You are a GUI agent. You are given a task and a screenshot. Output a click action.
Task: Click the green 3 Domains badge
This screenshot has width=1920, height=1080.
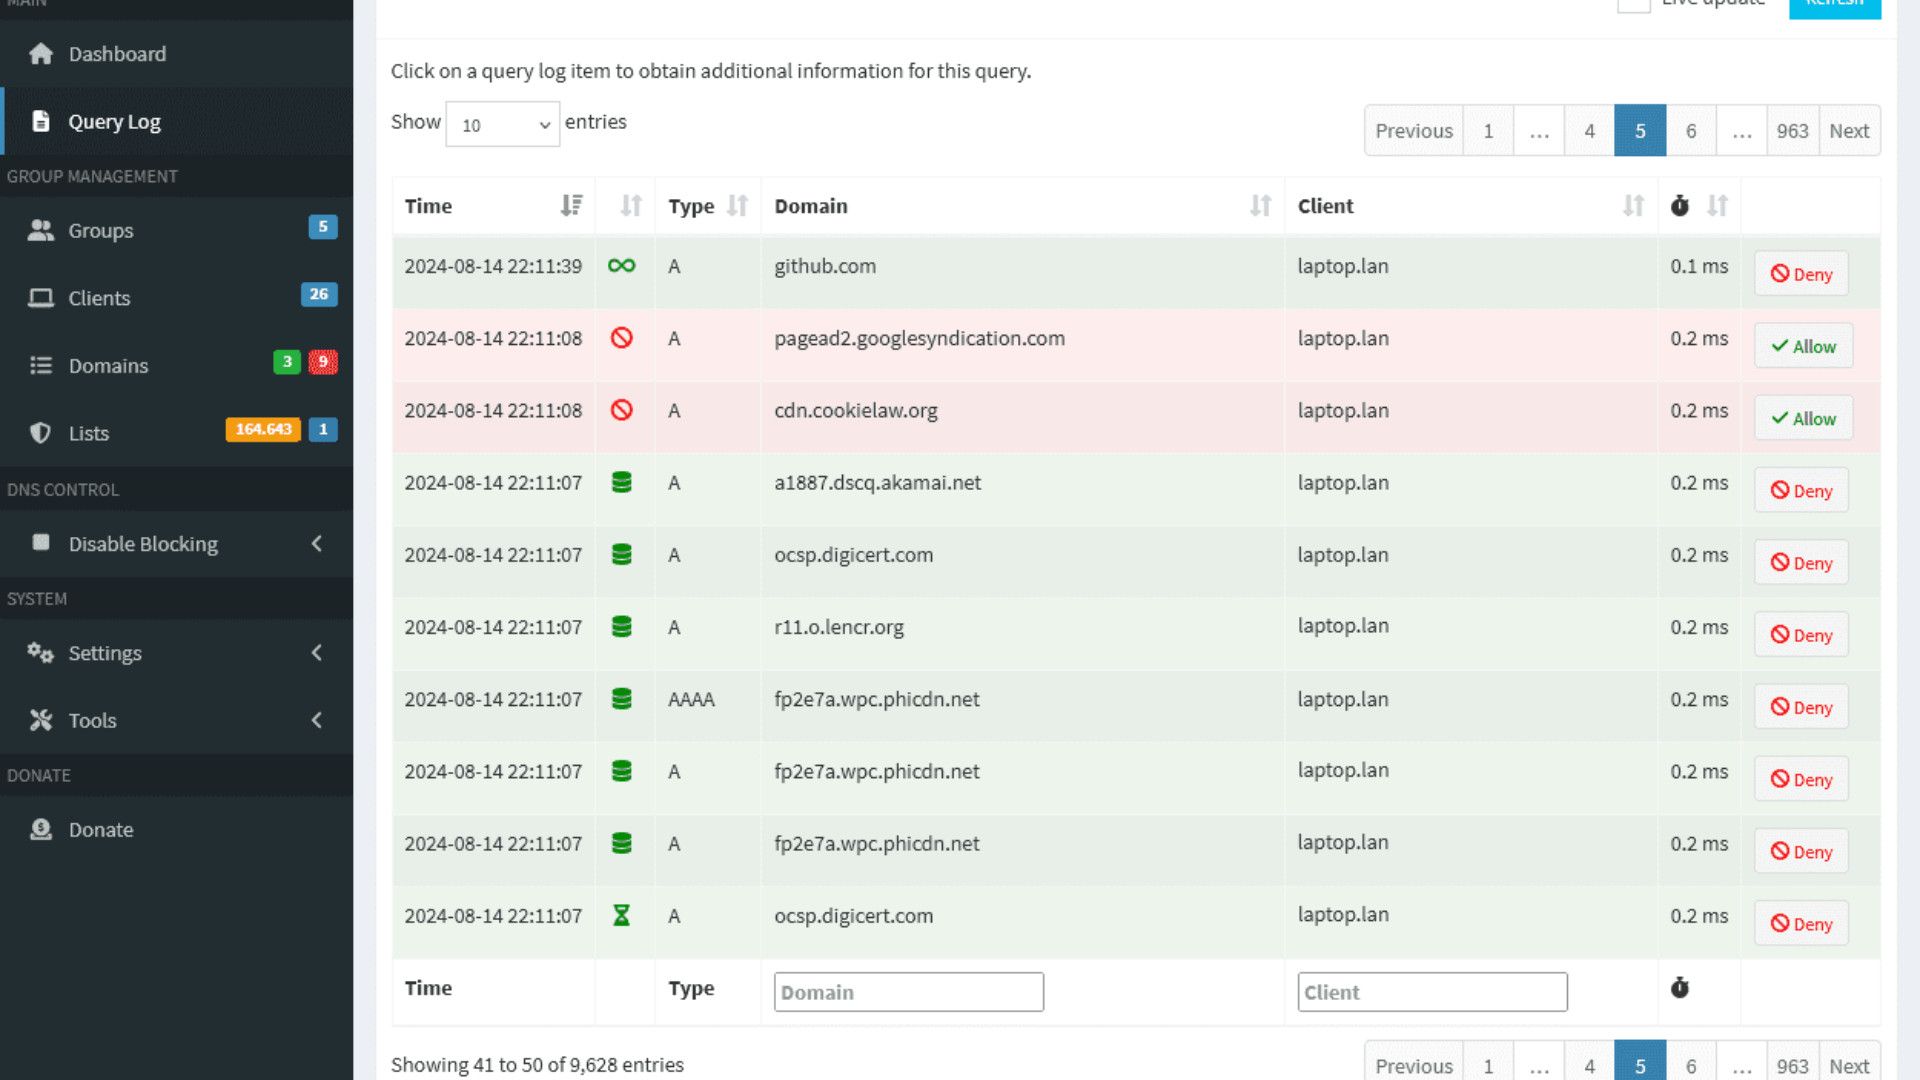point(287,362)
